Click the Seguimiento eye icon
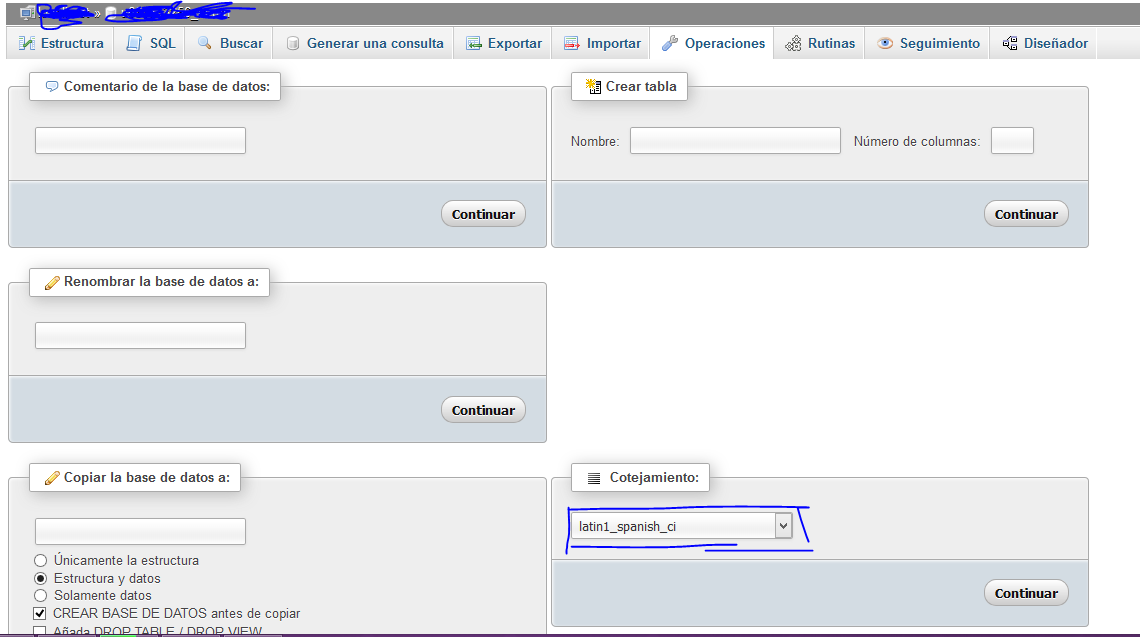This screenshot has height=637, width=1140. (885, 44)
